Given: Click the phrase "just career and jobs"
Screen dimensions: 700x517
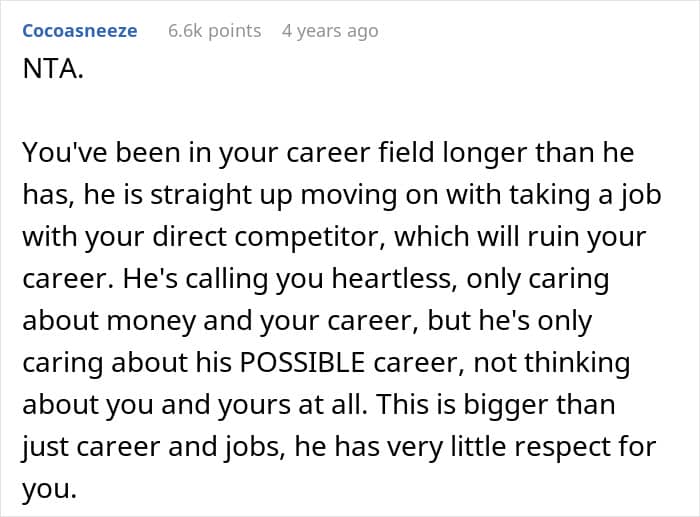Looking at the screenshot, I should click(x=154, y=447).
